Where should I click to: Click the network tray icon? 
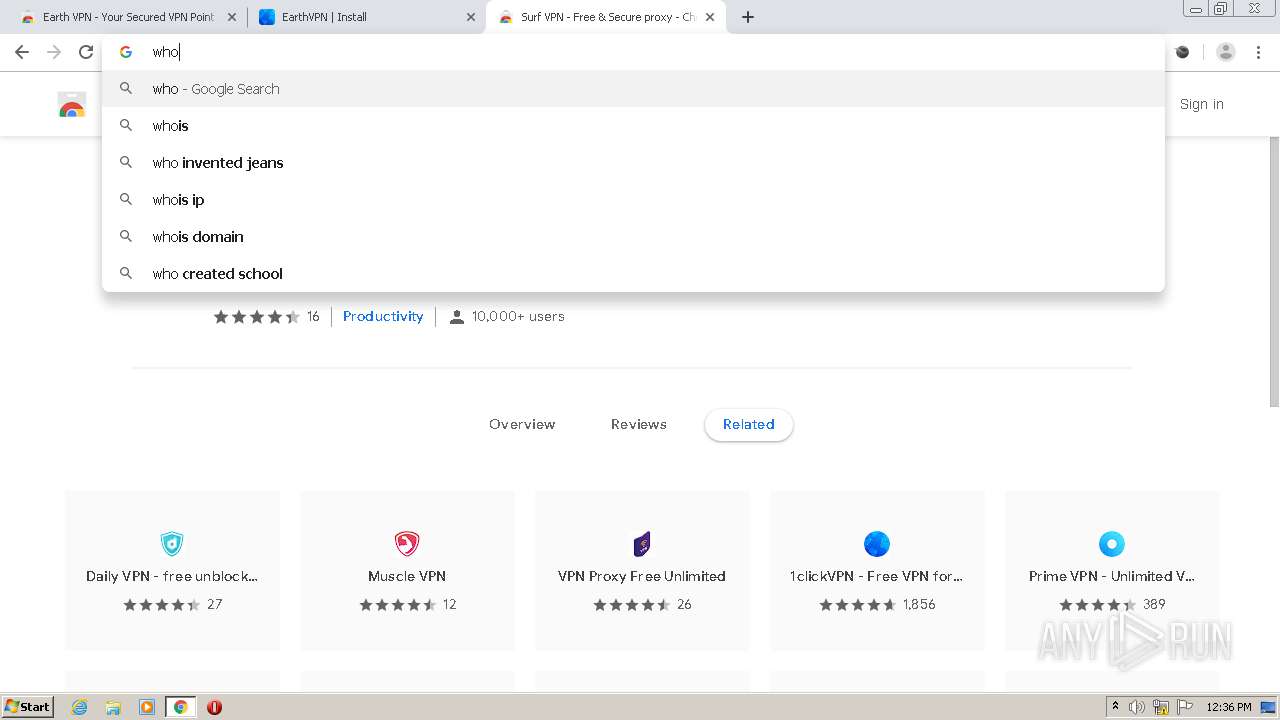[x=1161, y=707]
